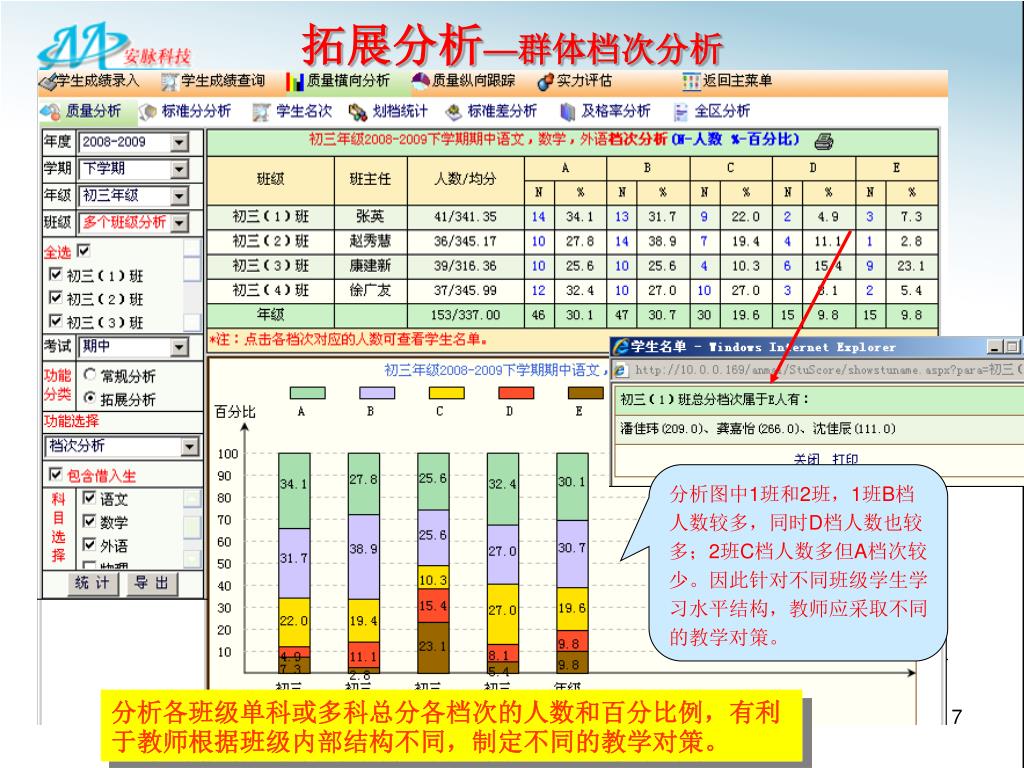The image size is (1024, 768).
Task: Click the 学生成绩录入 pencil icon
Action: [x=47, y=82]
